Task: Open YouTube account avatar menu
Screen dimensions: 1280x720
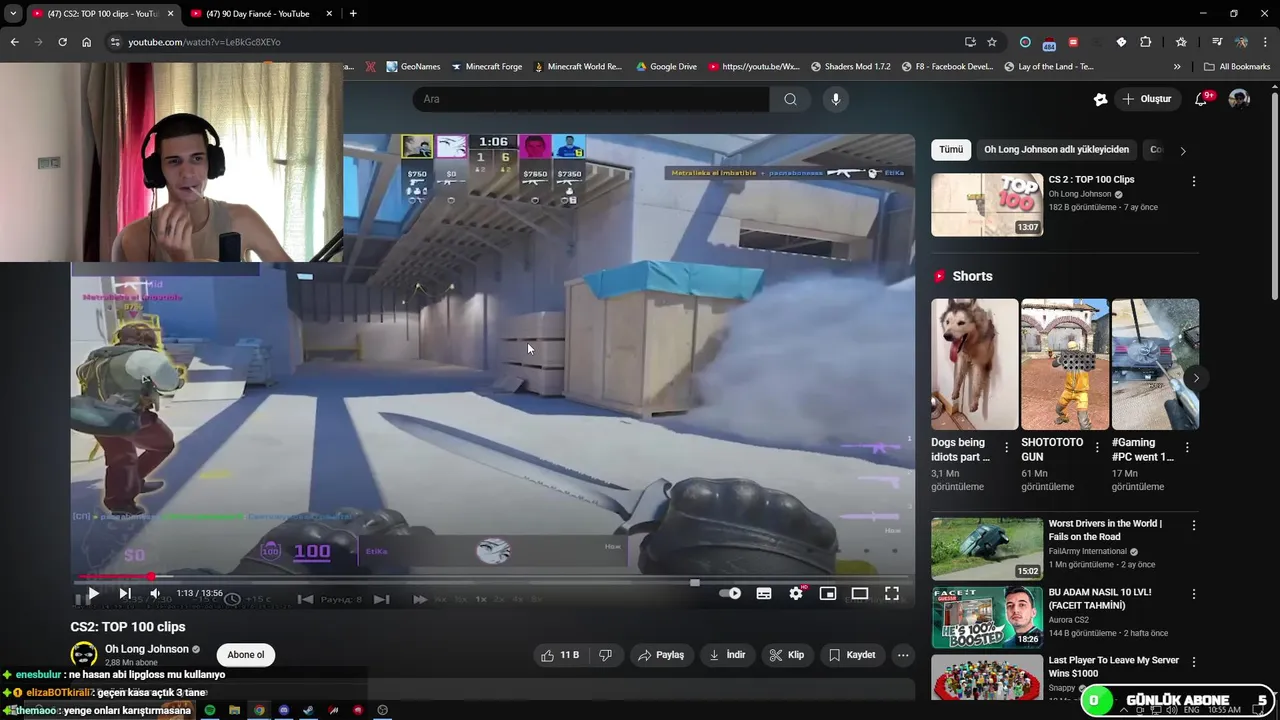Action: click(1239, 99)
